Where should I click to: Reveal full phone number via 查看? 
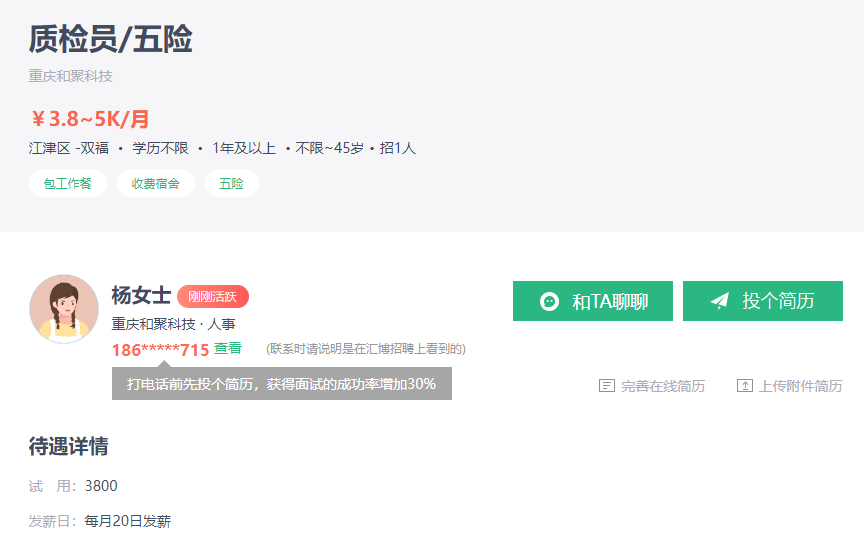228,348
